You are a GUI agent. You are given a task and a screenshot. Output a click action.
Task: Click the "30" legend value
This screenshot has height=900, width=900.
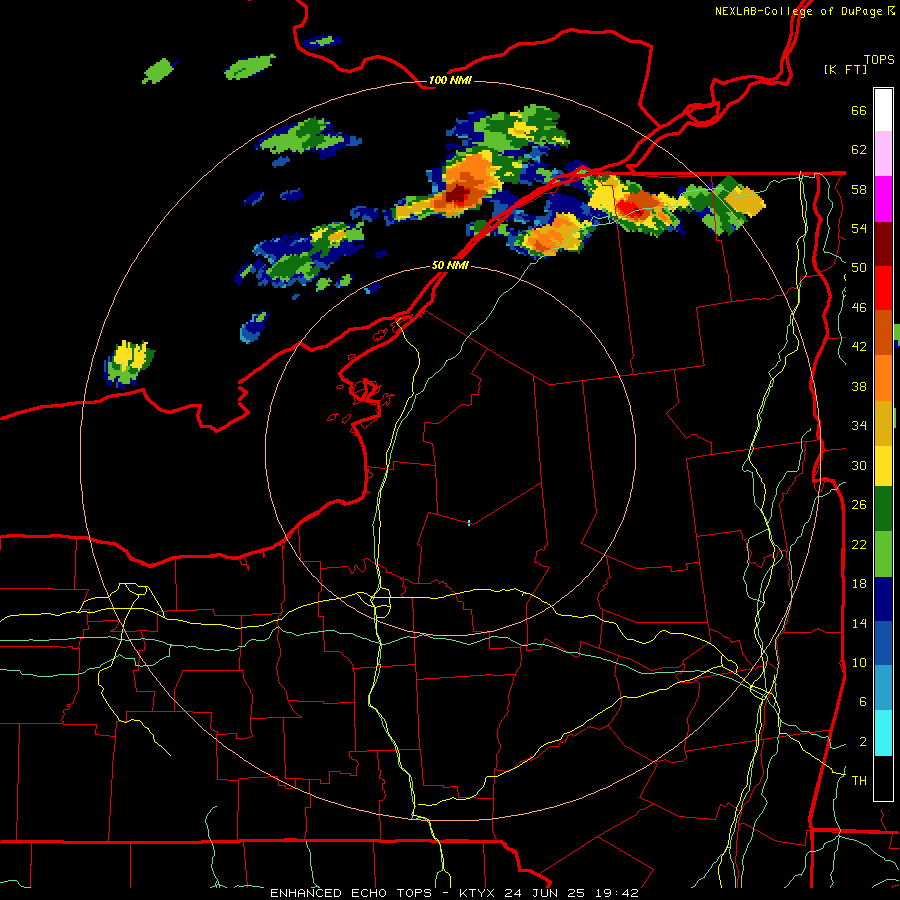coord(859,465)
